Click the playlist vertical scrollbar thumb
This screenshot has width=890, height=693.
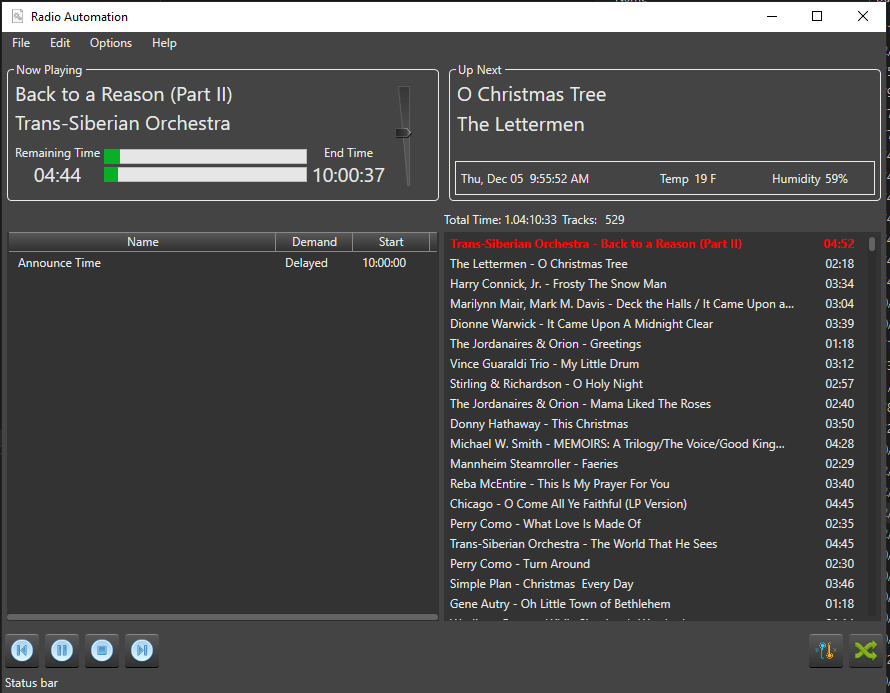point(872,244)
